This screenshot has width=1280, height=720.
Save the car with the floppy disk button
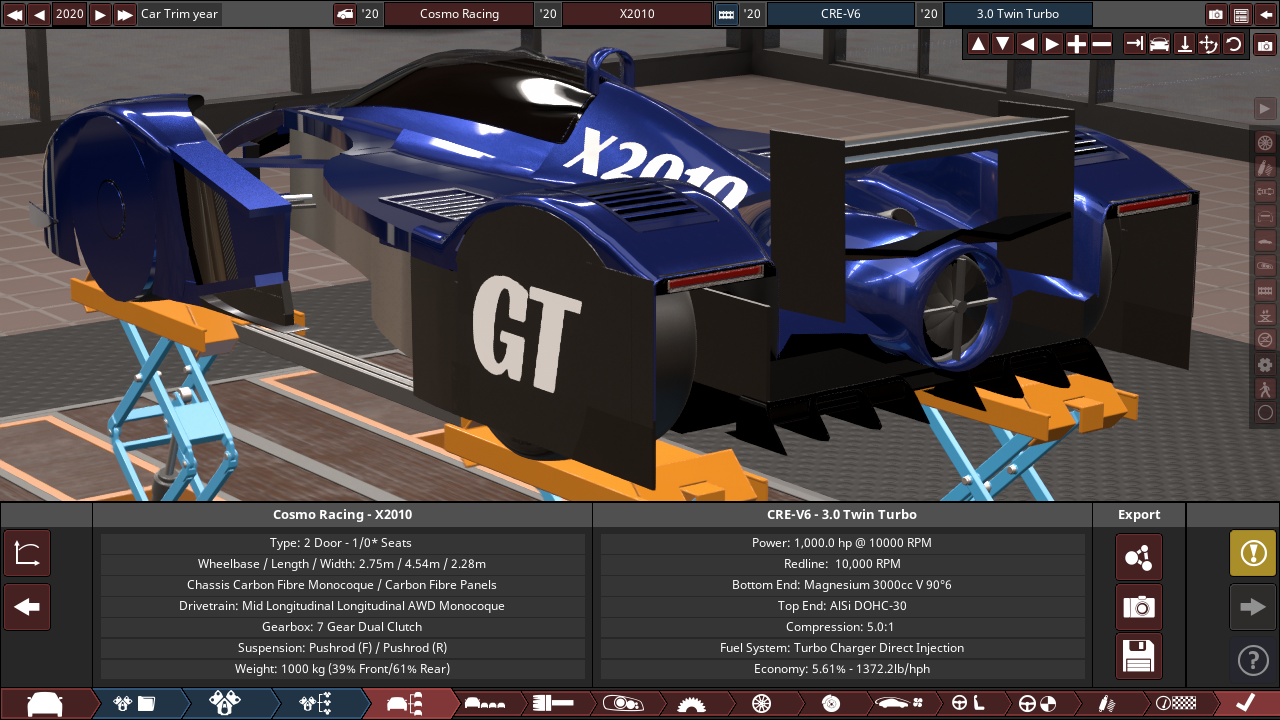[1139, 657]
